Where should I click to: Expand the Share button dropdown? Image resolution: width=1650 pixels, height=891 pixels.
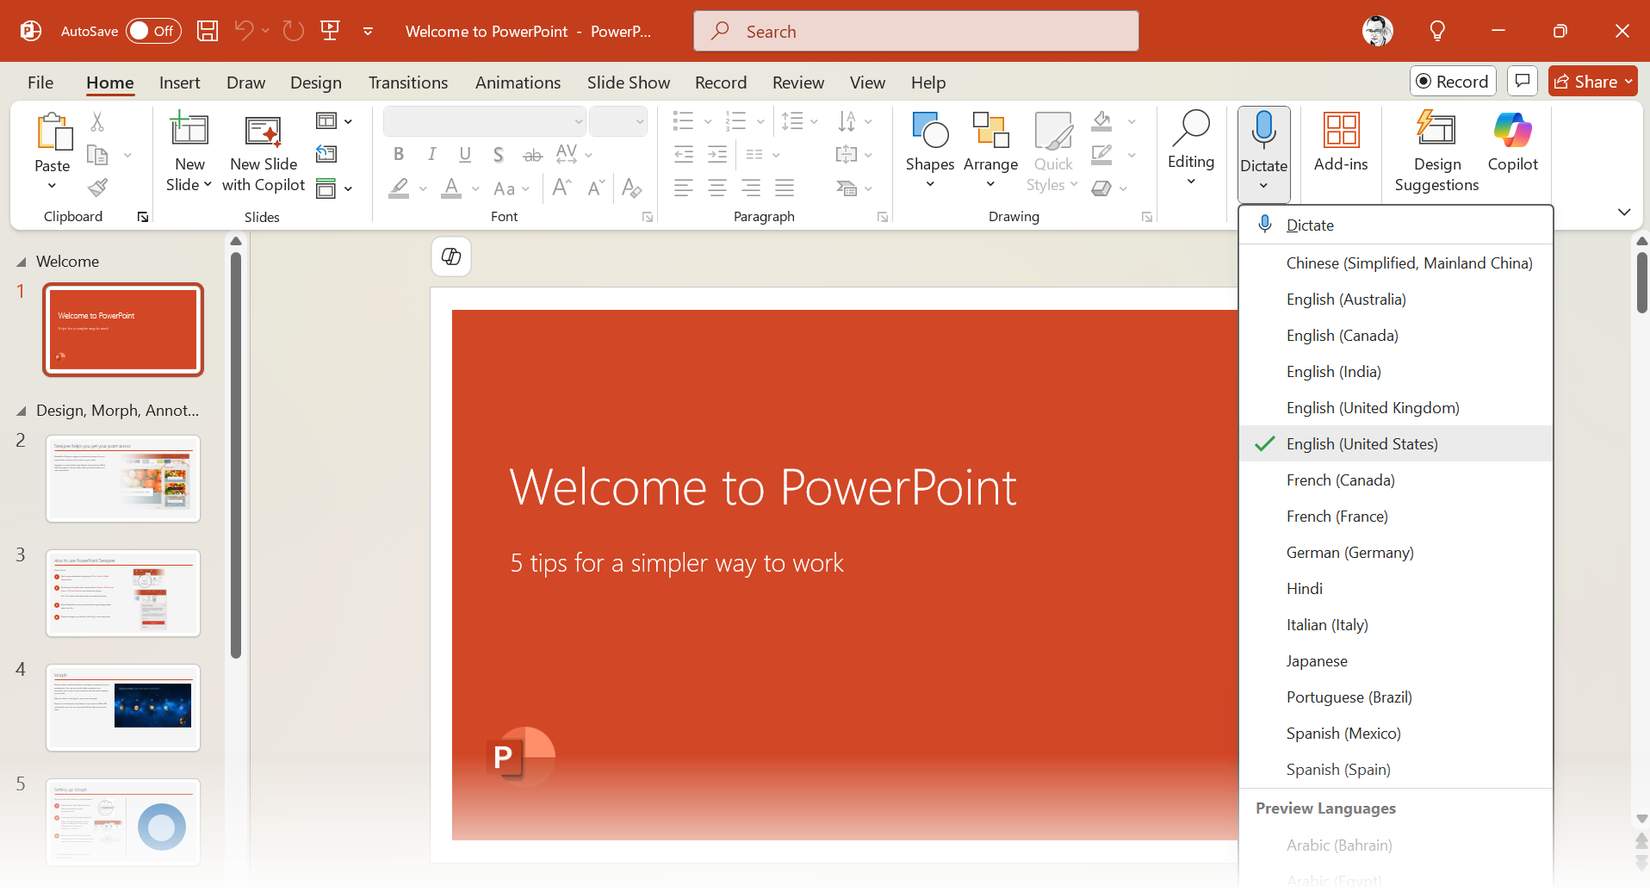click(x=1629, y=81)
